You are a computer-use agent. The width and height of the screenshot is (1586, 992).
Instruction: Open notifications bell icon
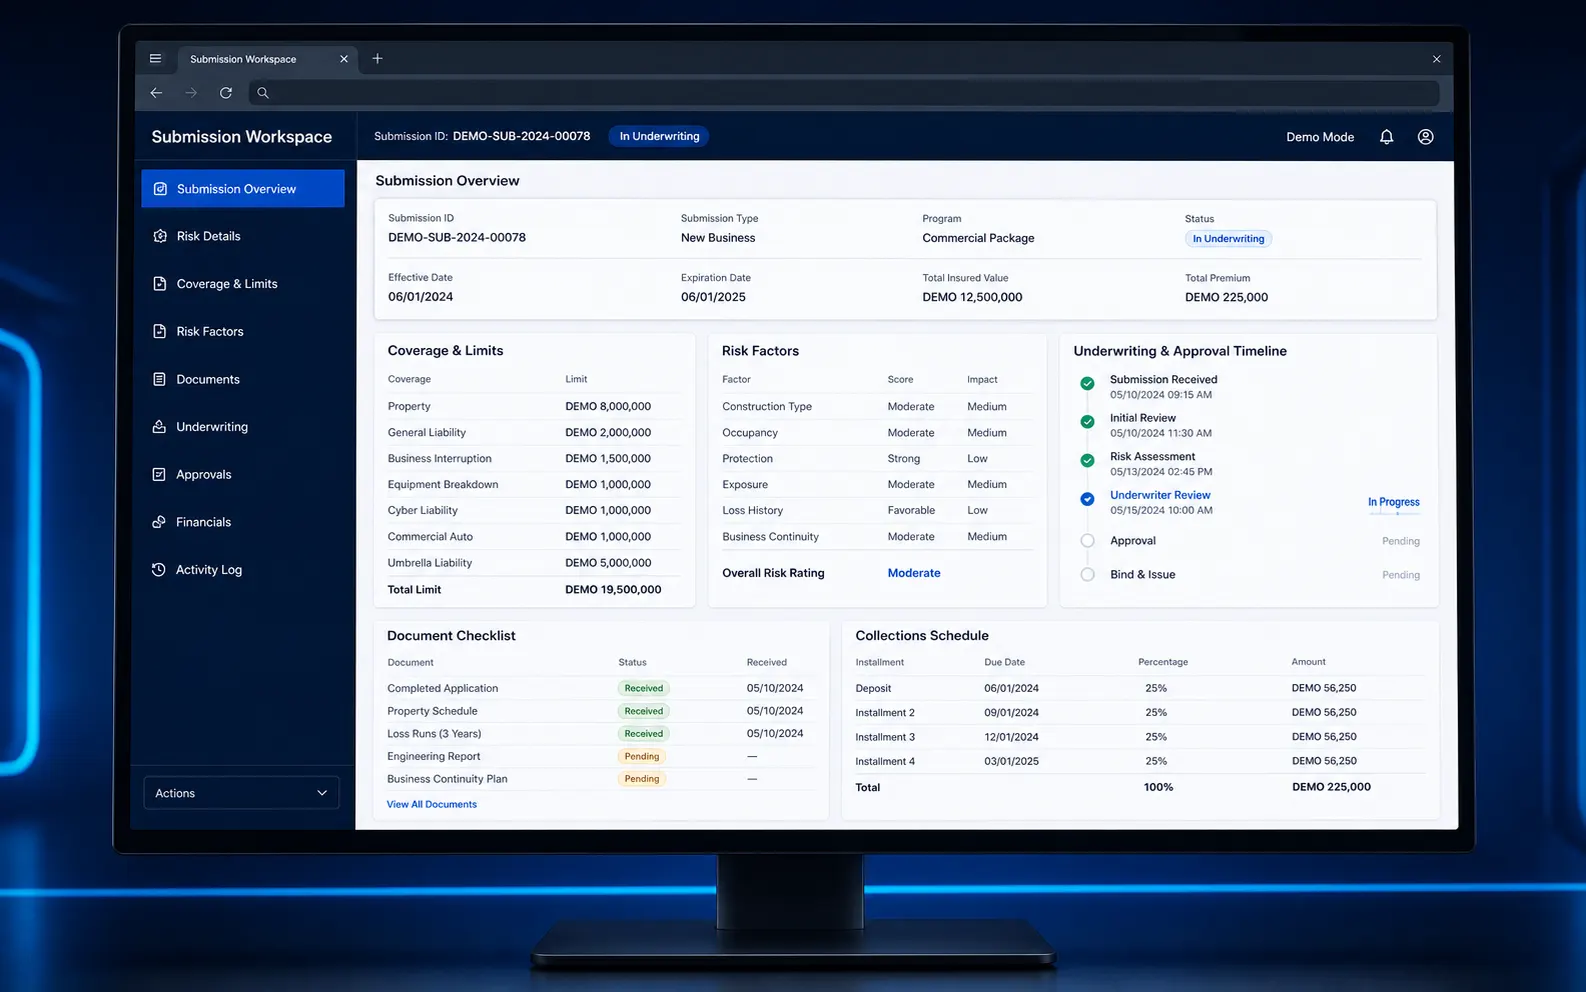1386,137
